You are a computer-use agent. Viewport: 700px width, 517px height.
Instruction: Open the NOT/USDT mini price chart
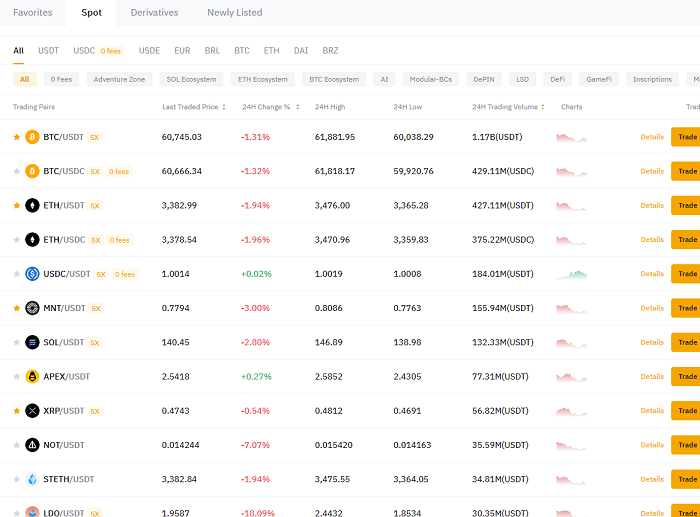(x=571, y=446)
